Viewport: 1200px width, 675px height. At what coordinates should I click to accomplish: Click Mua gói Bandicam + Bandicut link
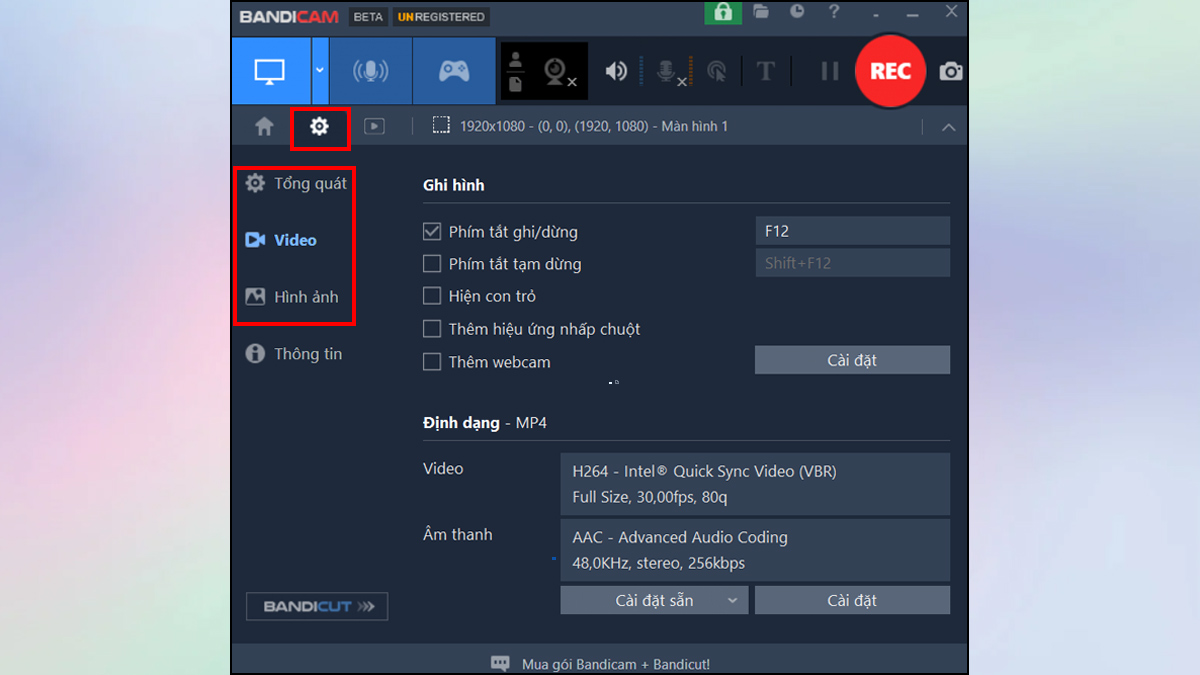(616, 664)
